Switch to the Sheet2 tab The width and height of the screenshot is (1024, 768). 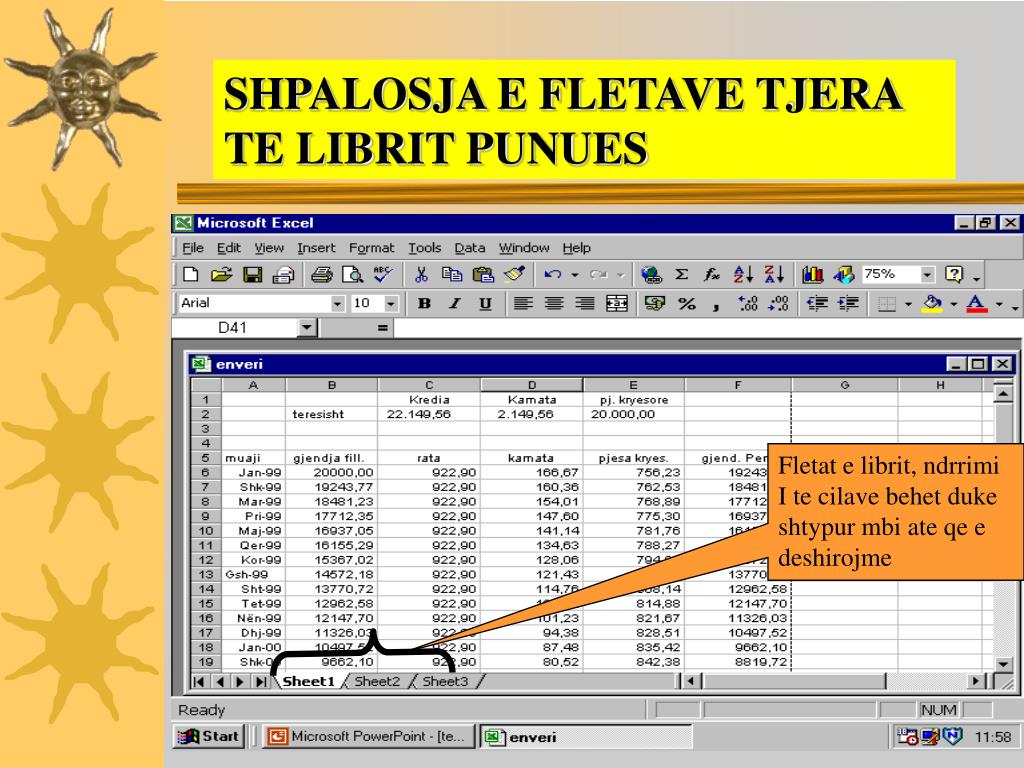point(377,681)
